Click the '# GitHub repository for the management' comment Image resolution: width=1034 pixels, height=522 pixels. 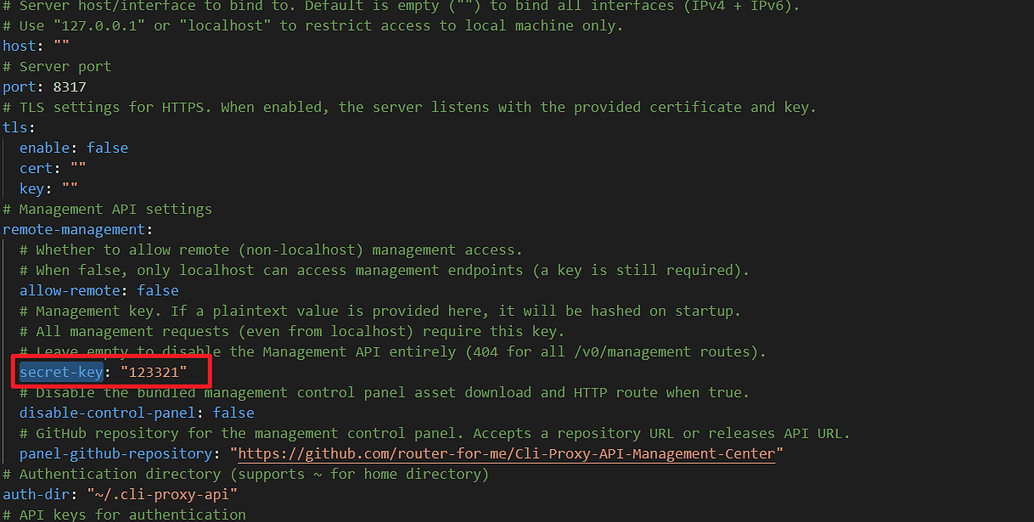point(435,434)
